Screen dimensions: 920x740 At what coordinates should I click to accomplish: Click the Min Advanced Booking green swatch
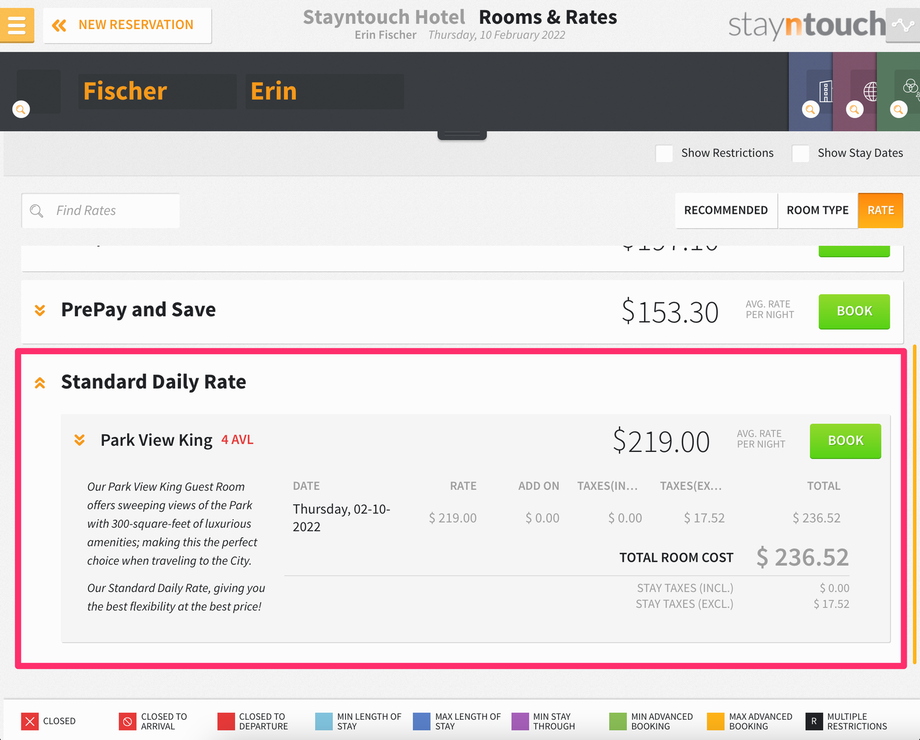click(618, 721)
